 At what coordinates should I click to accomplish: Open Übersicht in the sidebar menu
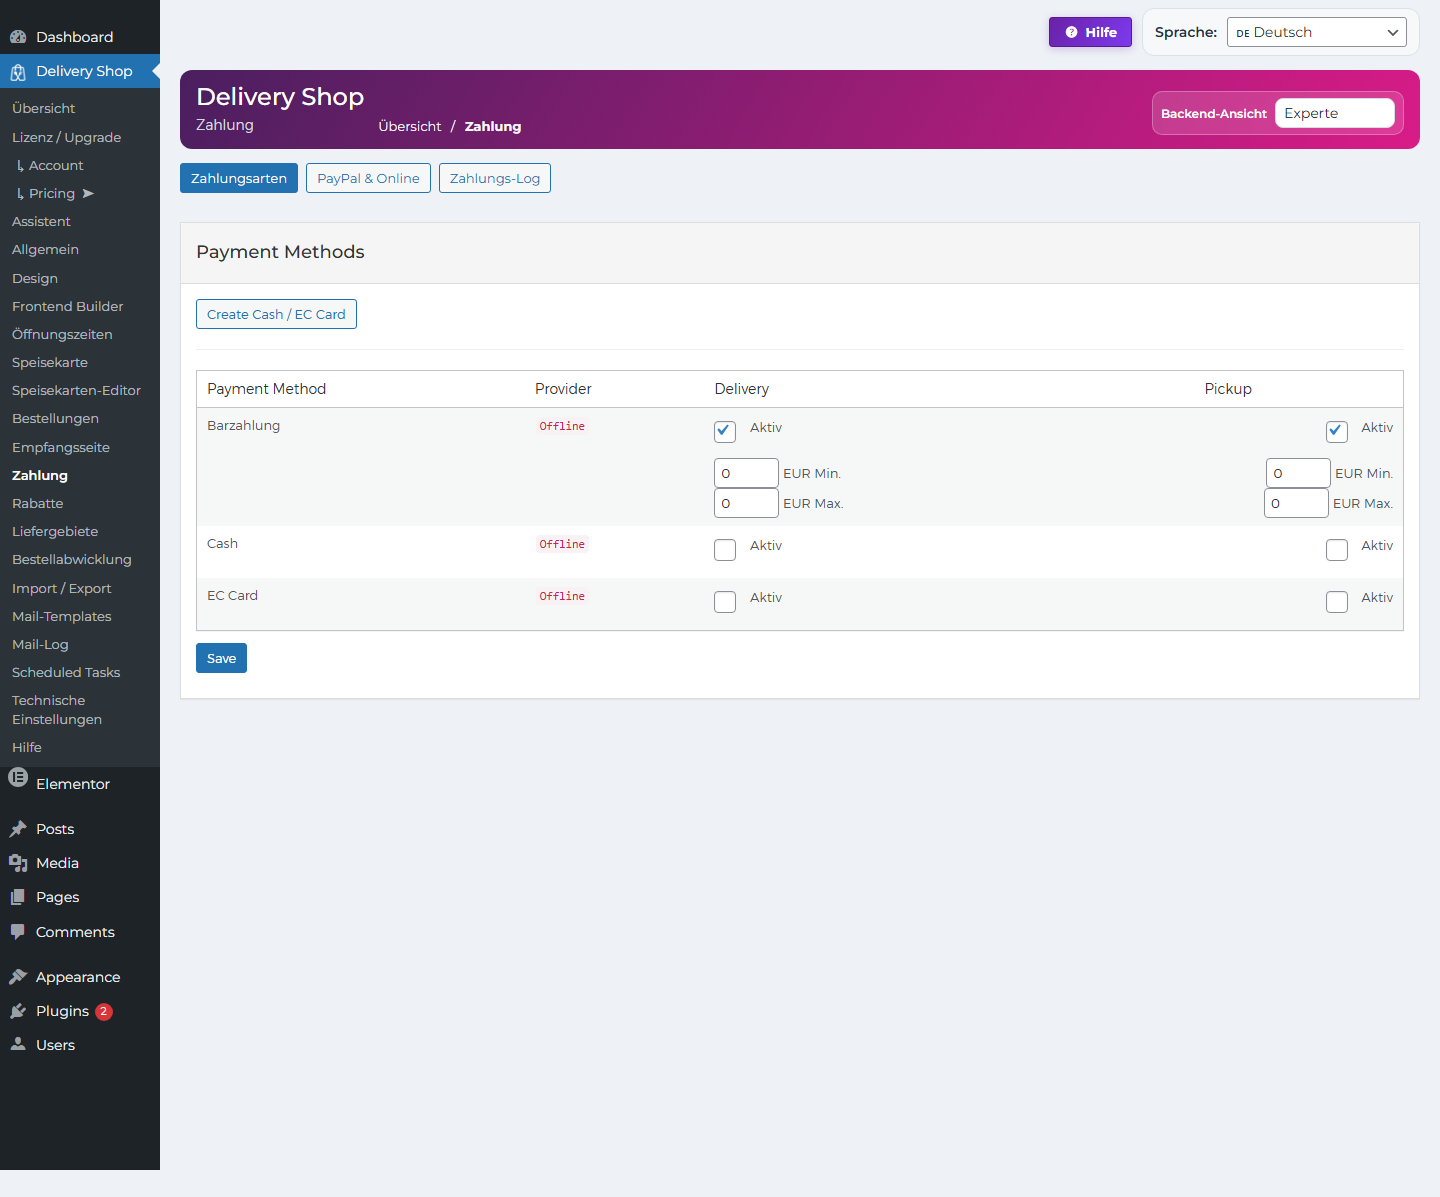[x=44, y=108]
